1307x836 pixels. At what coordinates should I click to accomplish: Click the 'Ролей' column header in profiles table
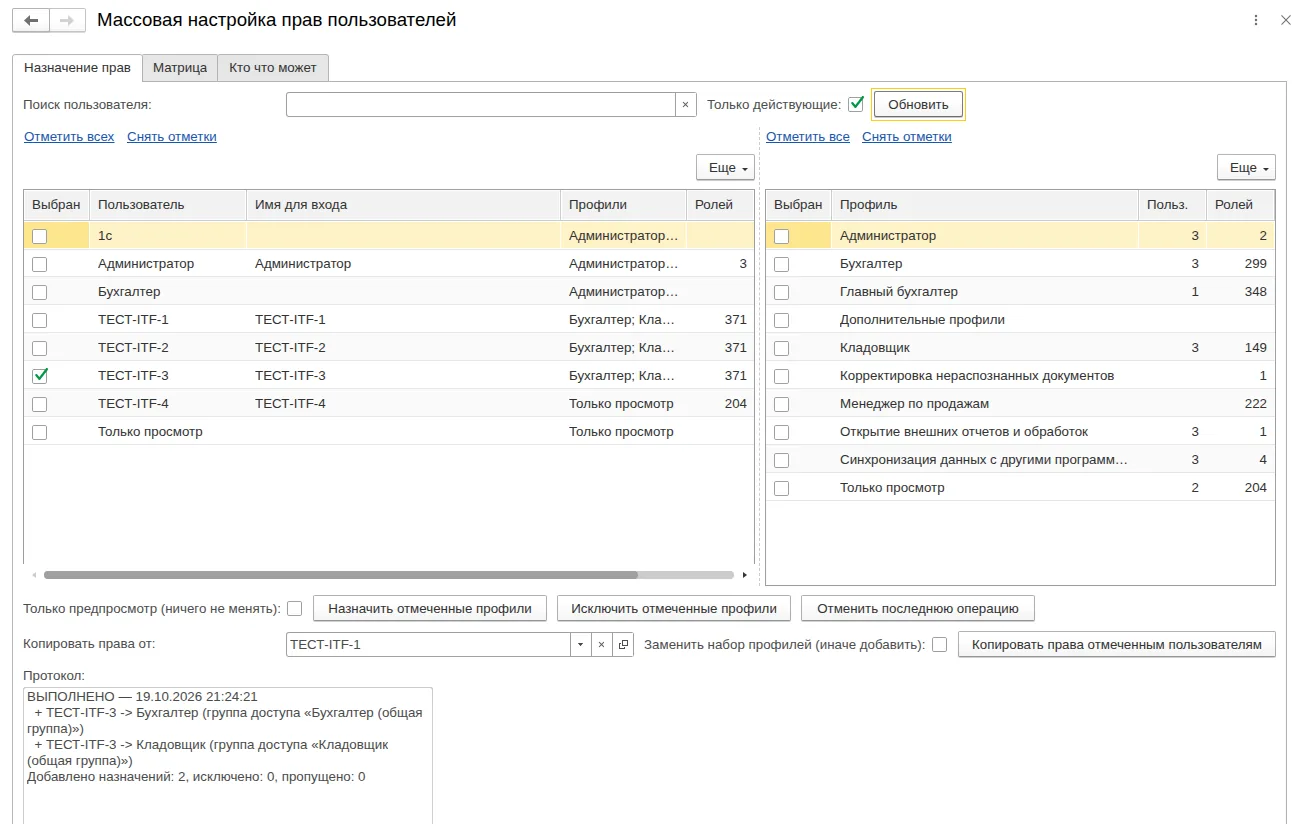(x=1240, y=205)
